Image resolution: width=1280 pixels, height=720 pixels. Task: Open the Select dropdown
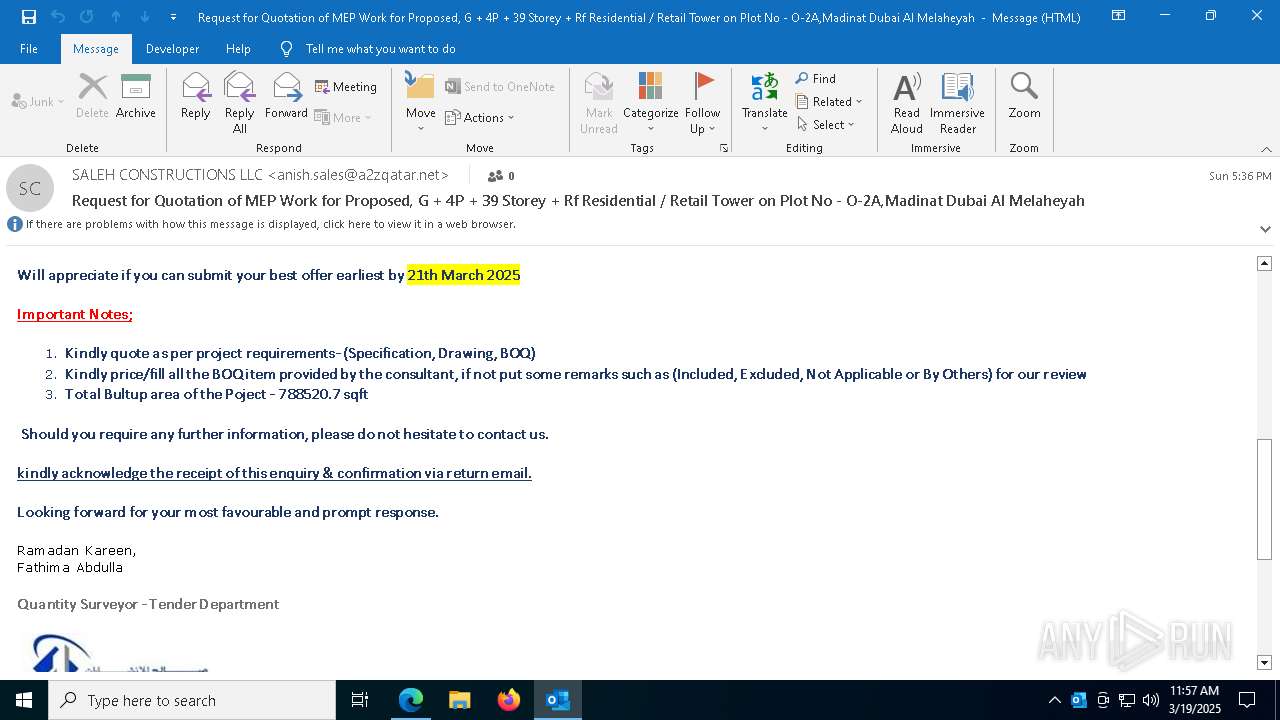coord(826,124)
